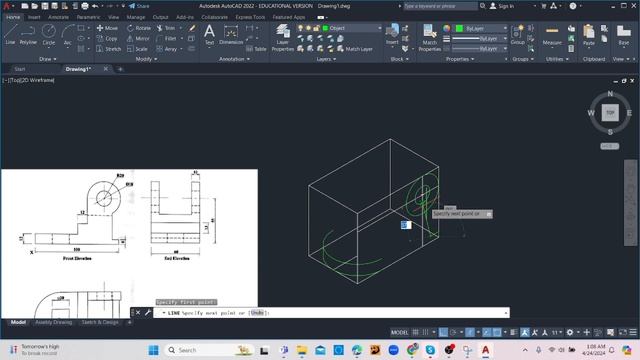Click the Trim tool
The width and height of the screenshot is (640, 360).
tap(166, 28)
